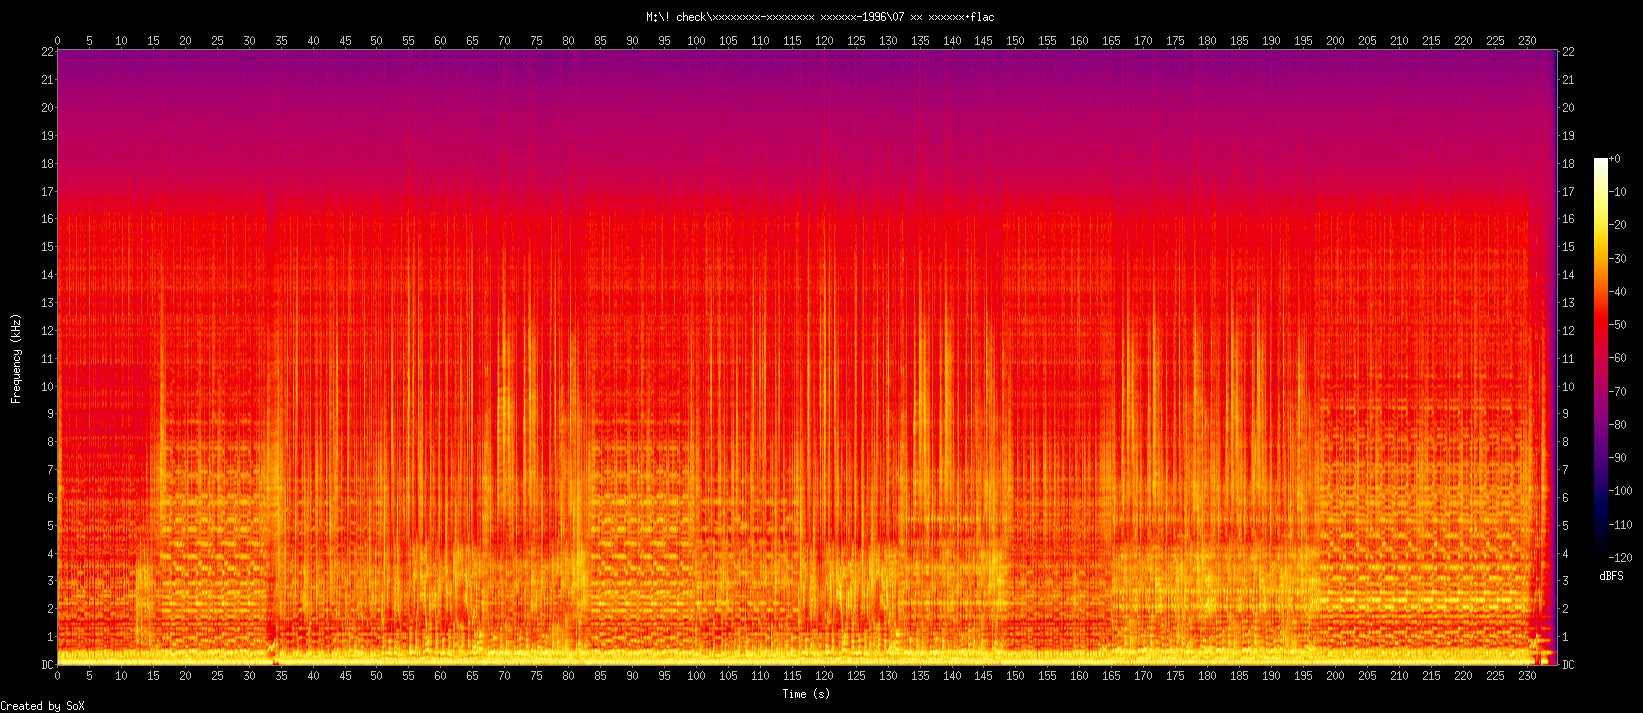Click 'DC' on the right frequency axis
1643x713 pixels.
(x=1568, y=665)
